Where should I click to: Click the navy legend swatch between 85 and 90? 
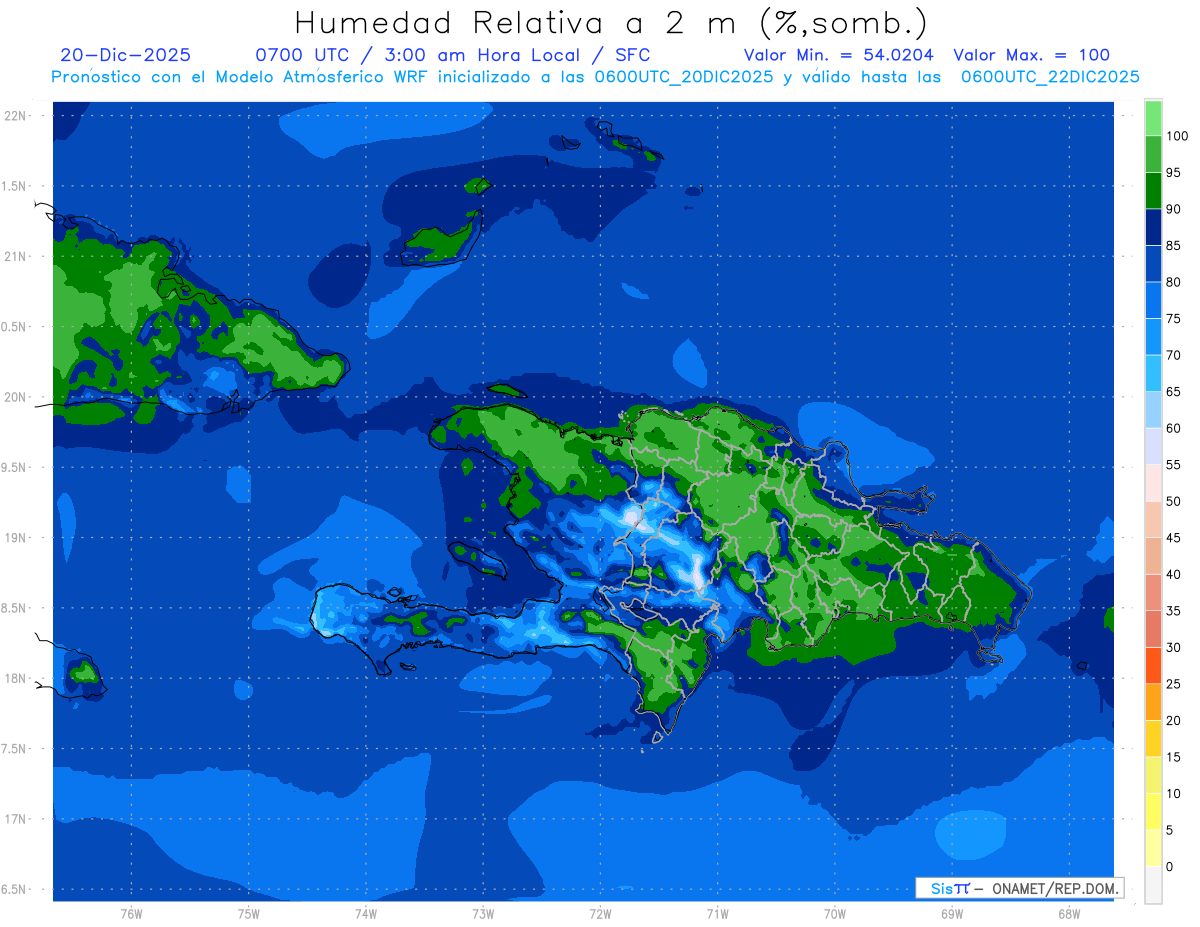(1153, 226)
